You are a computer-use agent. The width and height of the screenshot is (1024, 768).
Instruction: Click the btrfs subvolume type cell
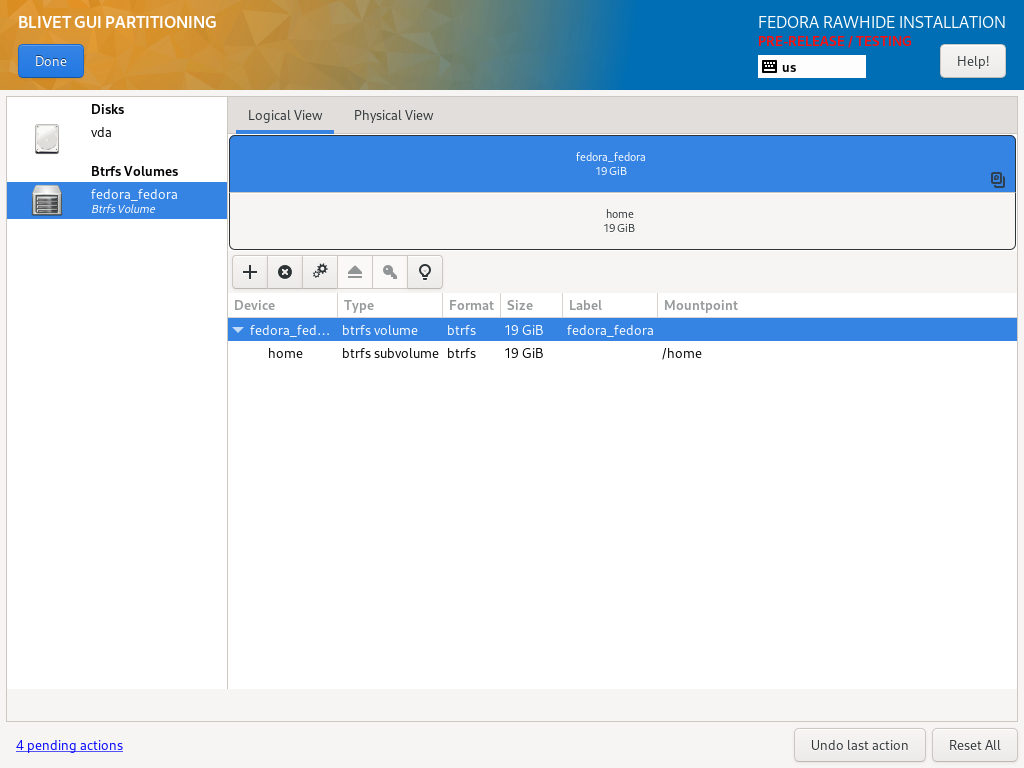coord(391,353)
